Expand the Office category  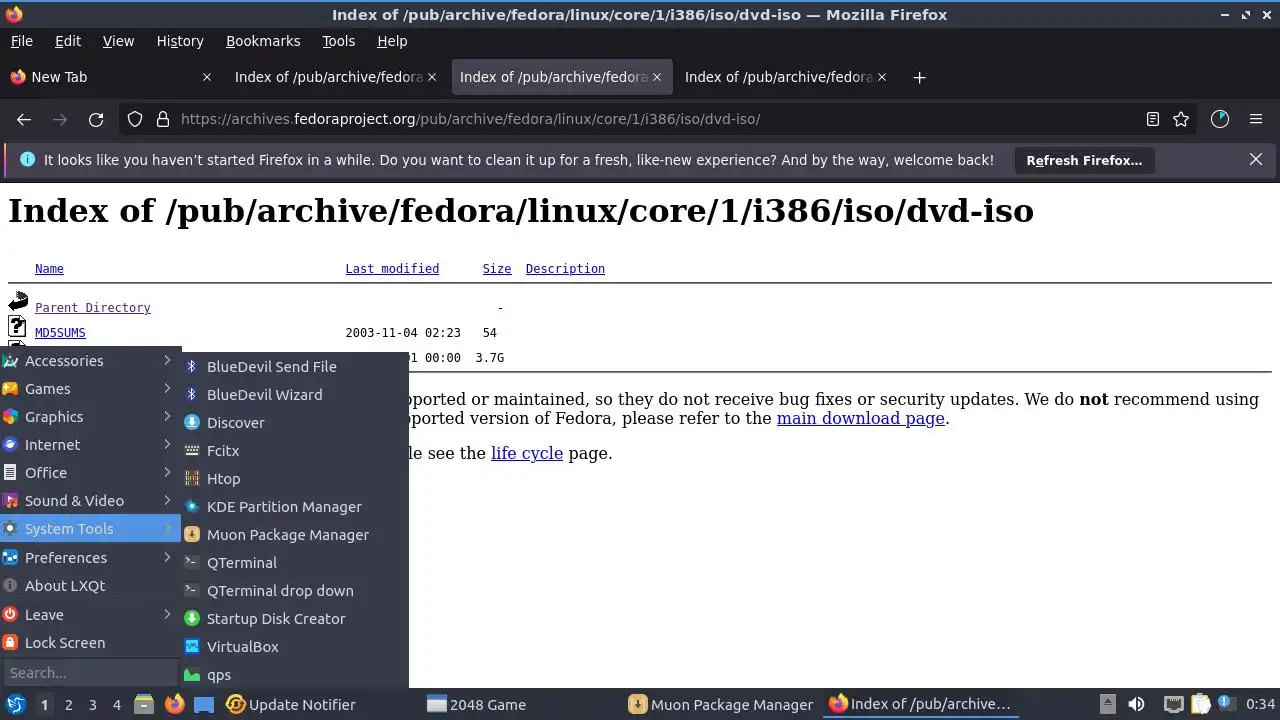90,473
